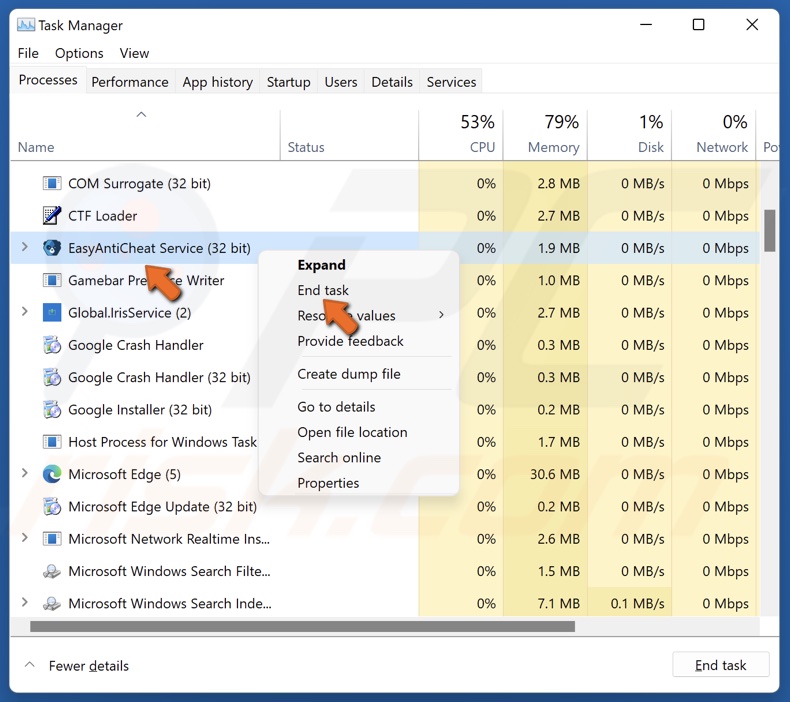This screenshot has height=702, width=790.
Task: Switch to the App history tab
Action: point(218,82)
